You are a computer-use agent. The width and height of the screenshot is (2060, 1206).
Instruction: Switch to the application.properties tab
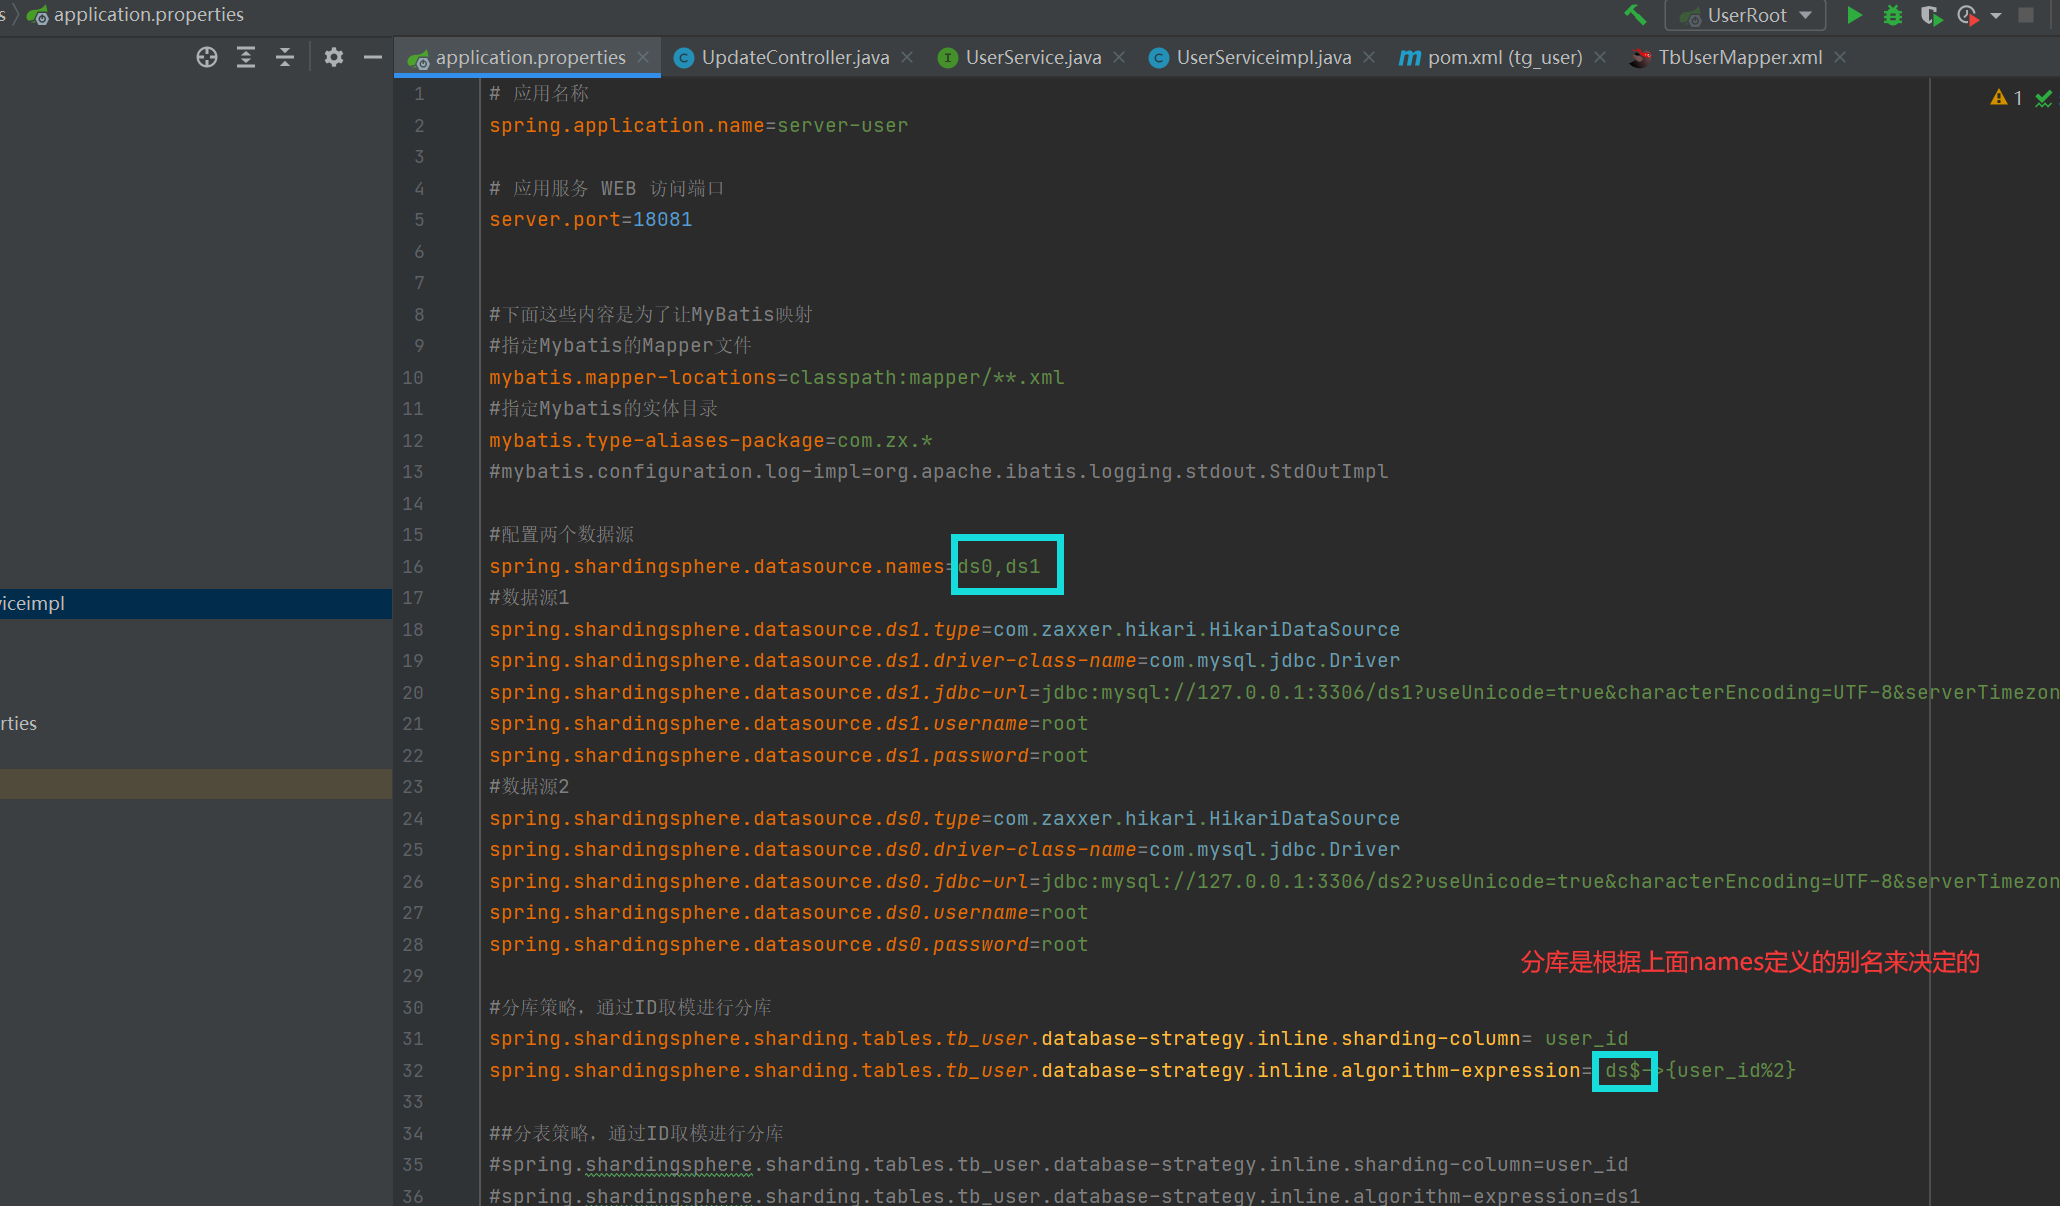[x=530, y=57]
